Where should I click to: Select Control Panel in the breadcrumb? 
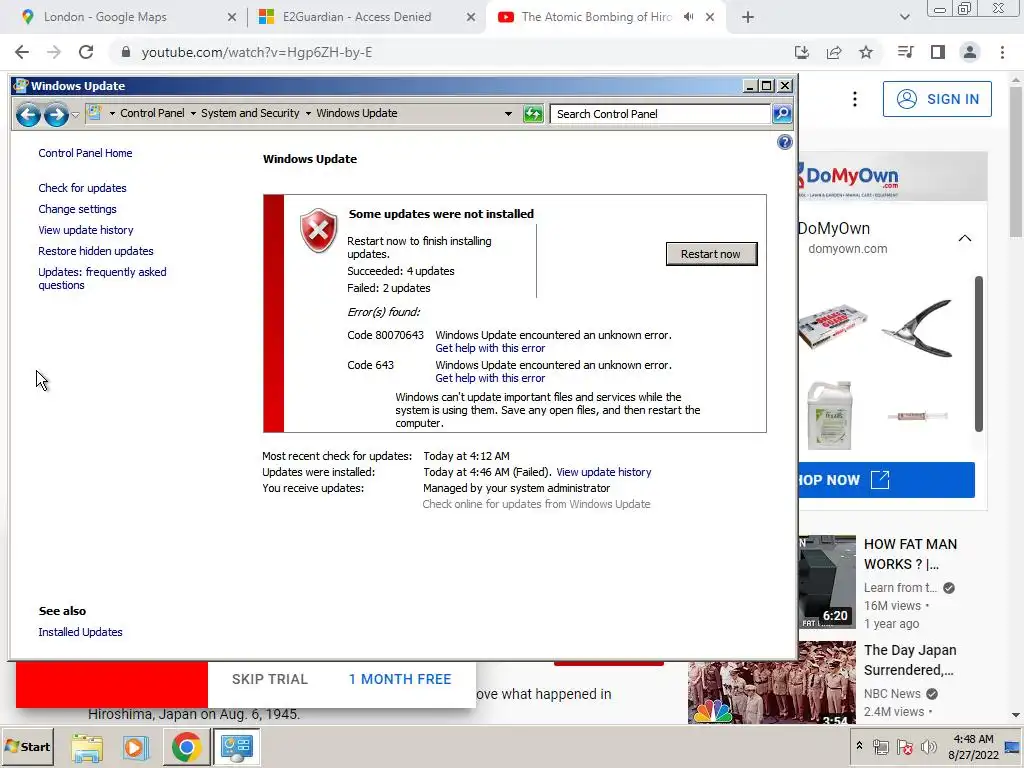pos(152,113)
